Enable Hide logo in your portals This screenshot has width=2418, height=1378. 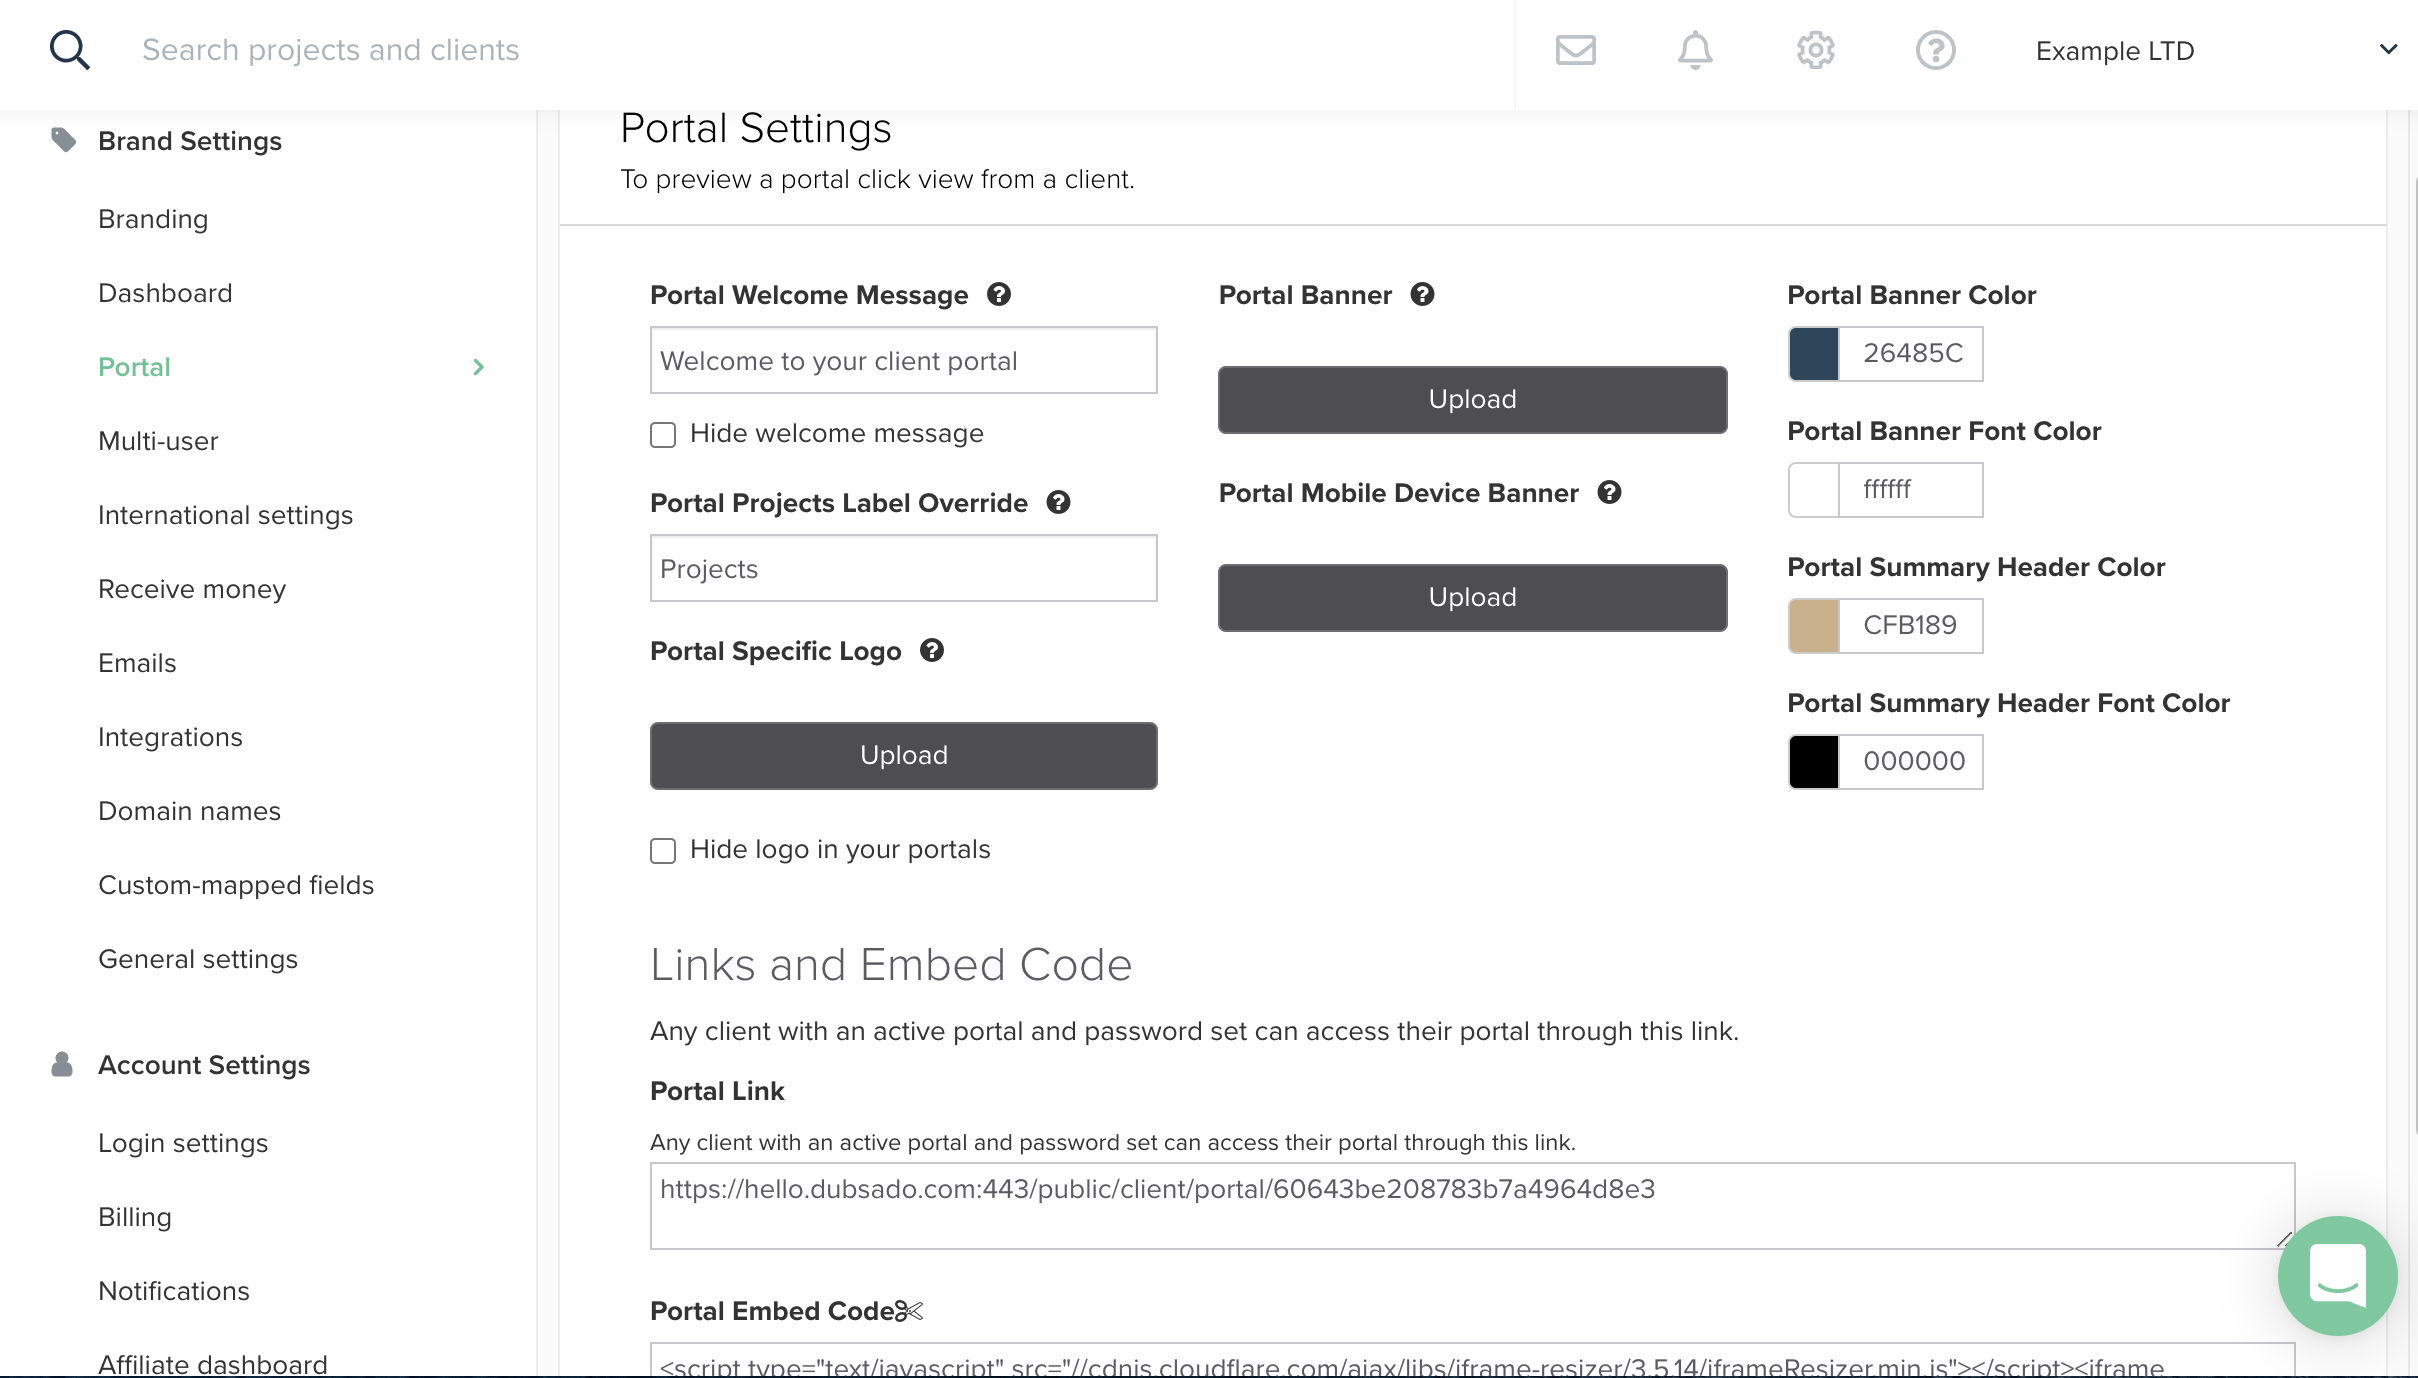coord(664,850)
